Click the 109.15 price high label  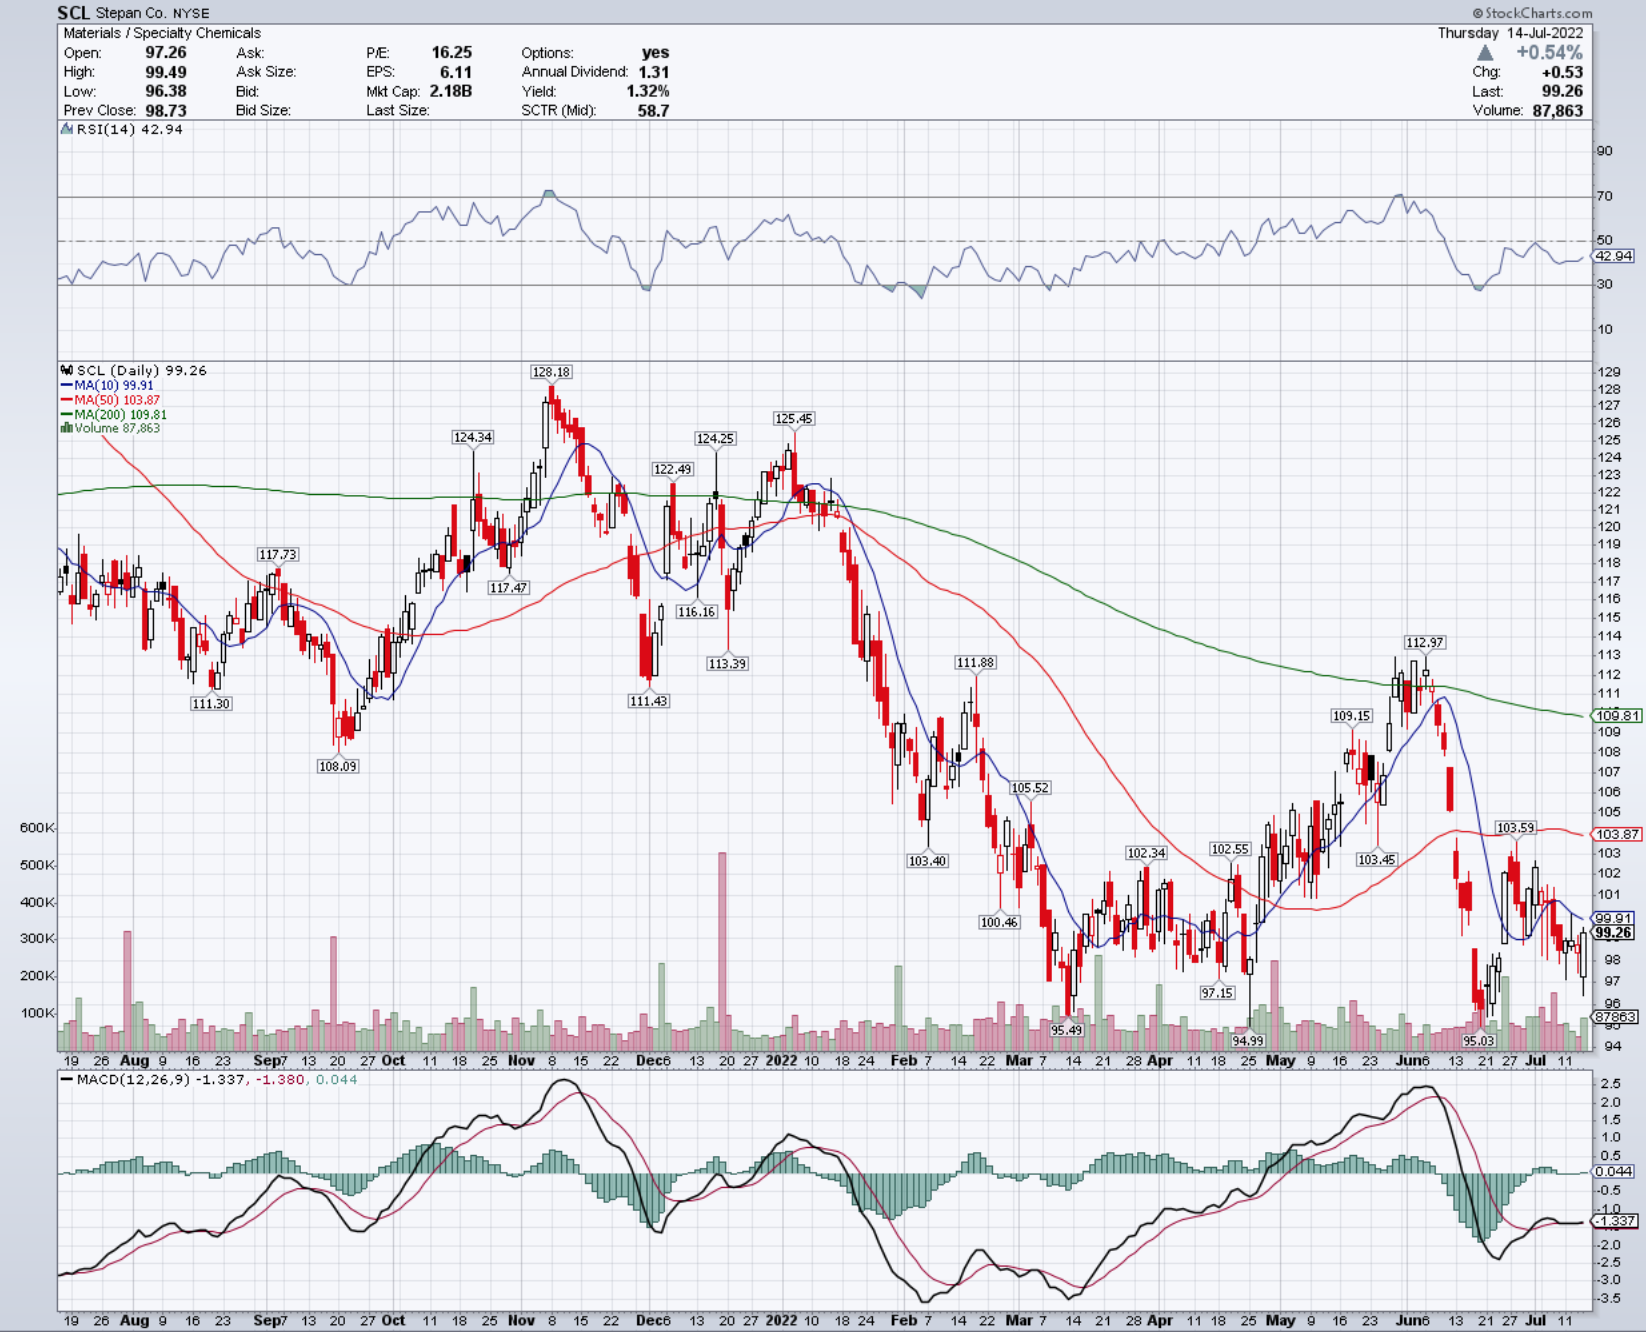(1352, 715)
